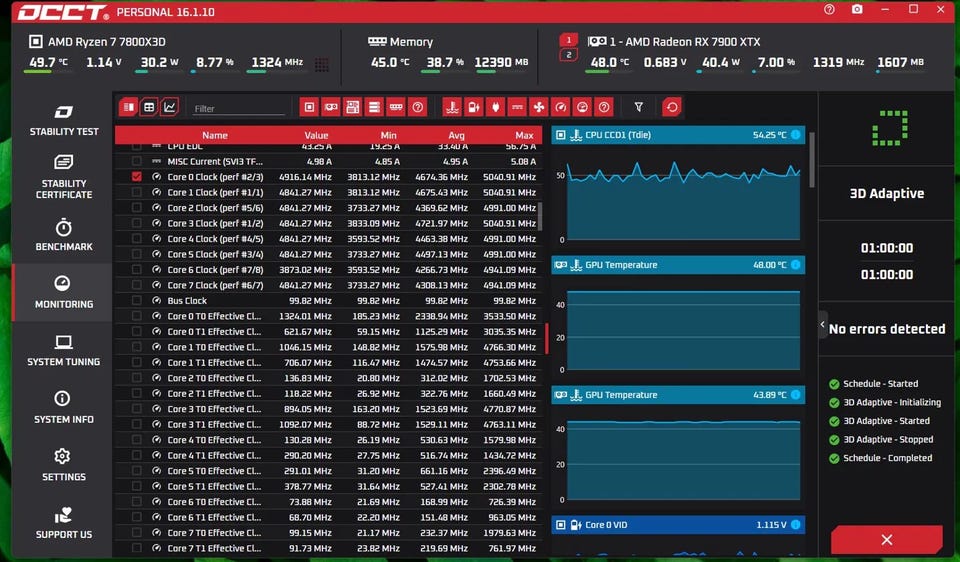Tick the Core 7 T1 Effective Clock checkbox

point(136,548)
